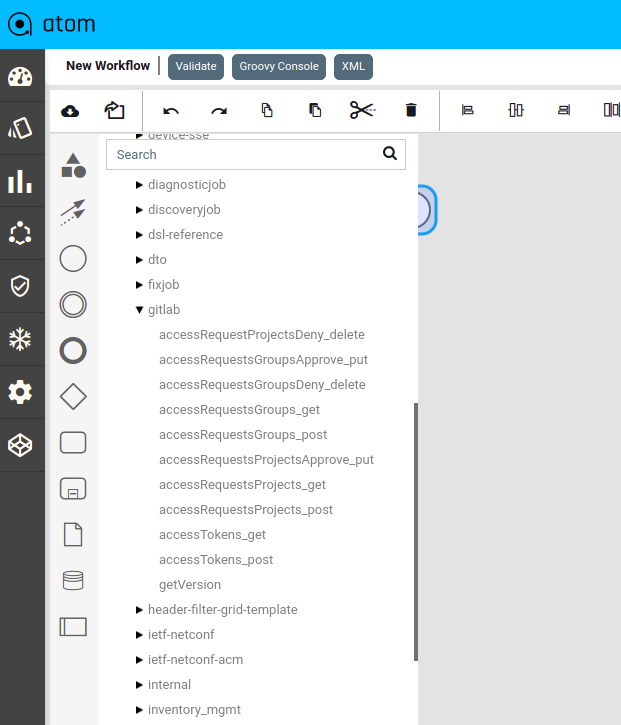The height and width of the screenshot is (725, 621).
Task: Select accessRequestsGroupsDeny_delete item
Action: (x=262, y=385)
